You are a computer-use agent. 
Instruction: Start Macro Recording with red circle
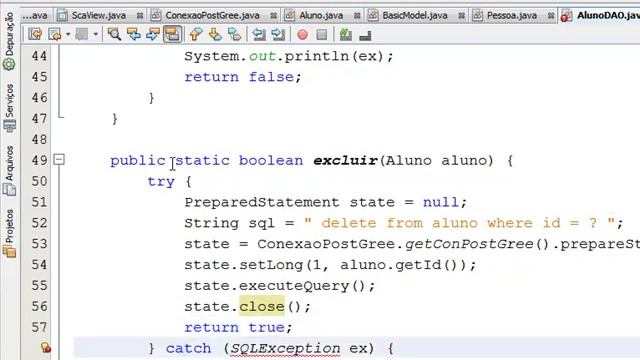coord(302,34)
